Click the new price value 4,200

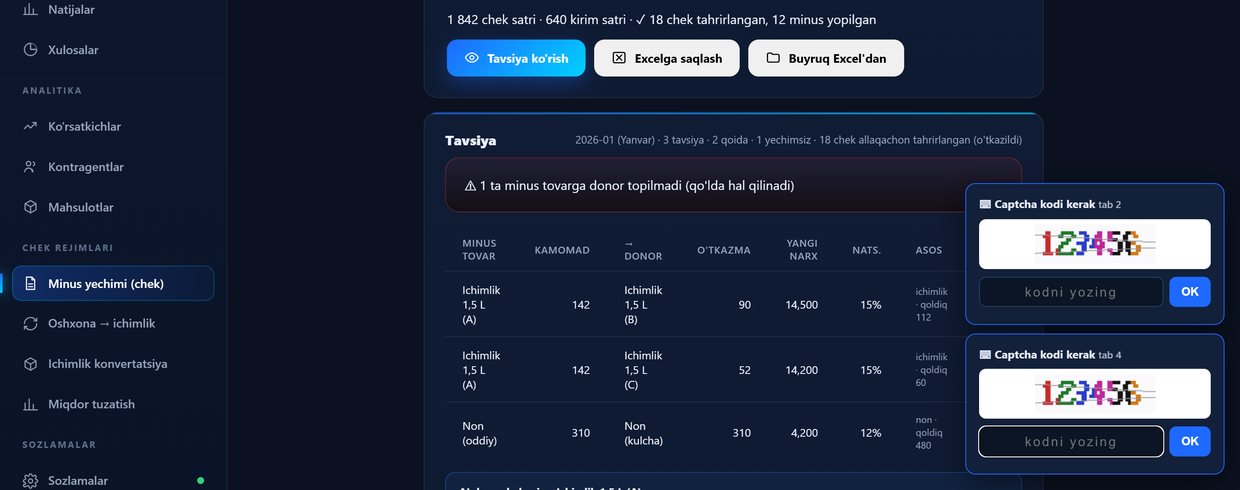pos(805,433)
